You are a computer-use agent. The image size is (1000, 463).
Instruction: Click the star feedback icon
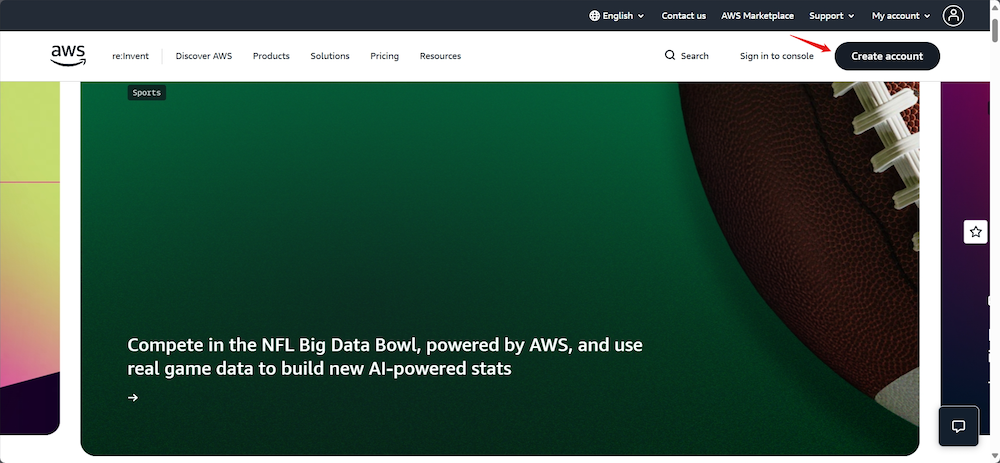pyautogui.click(x=975, y=232)
